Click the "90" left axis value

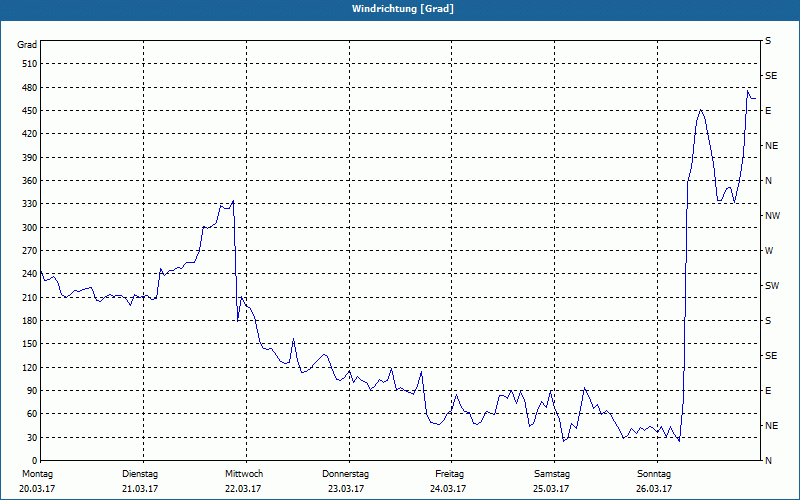31,391
